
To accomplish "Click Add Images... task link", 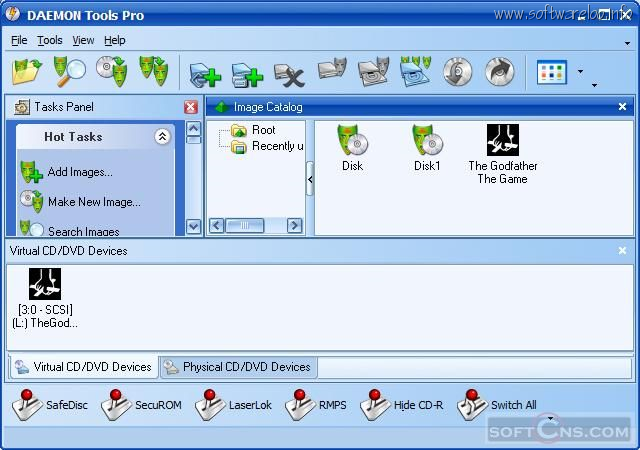I will [80, 172].
